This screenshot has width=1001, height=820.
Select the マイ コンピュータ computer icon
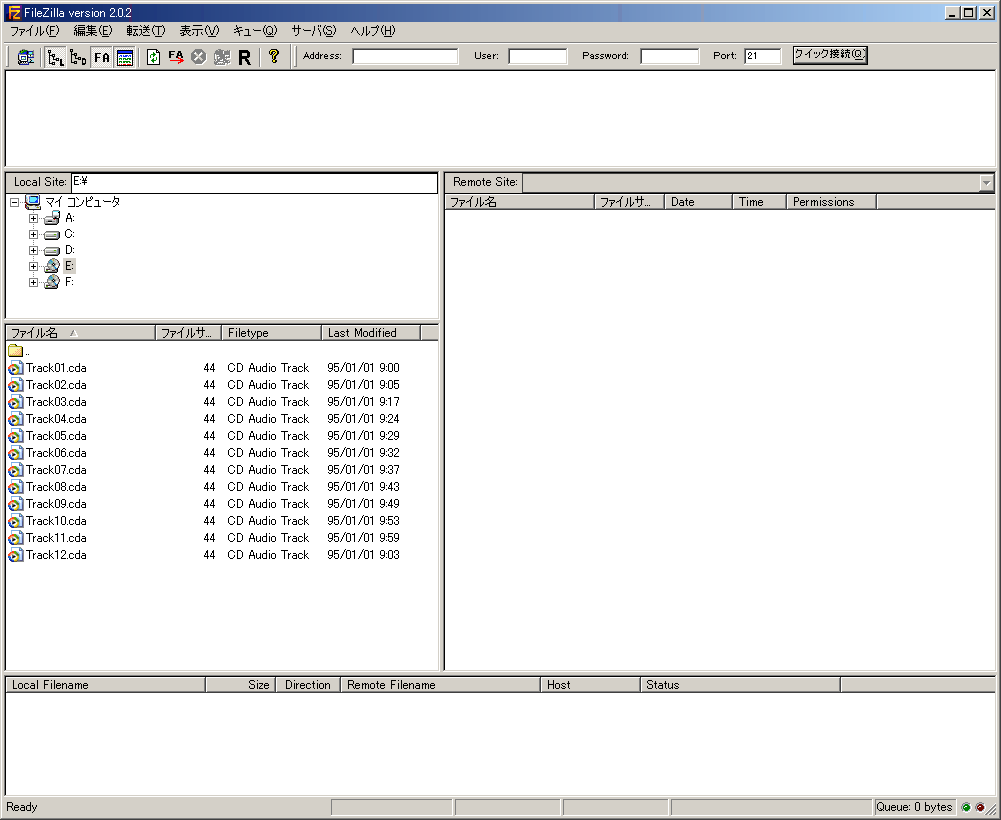coord(33,202)
